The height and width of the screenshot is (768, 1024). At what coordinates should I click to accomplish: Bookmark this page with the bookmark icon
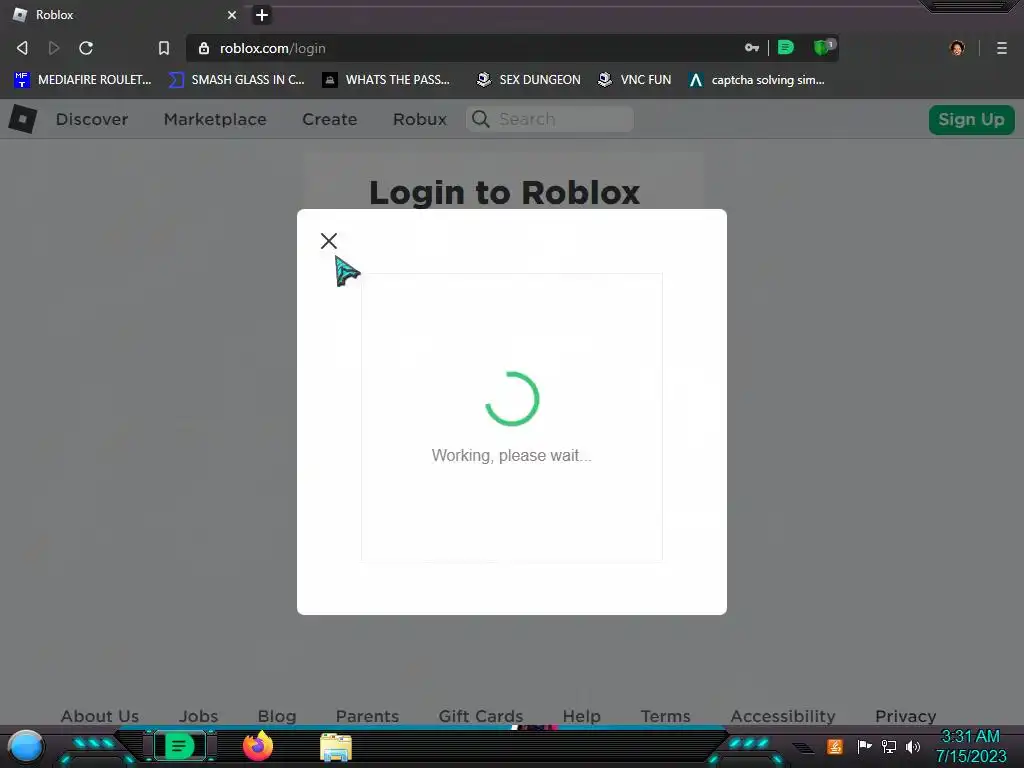[164, 48]
